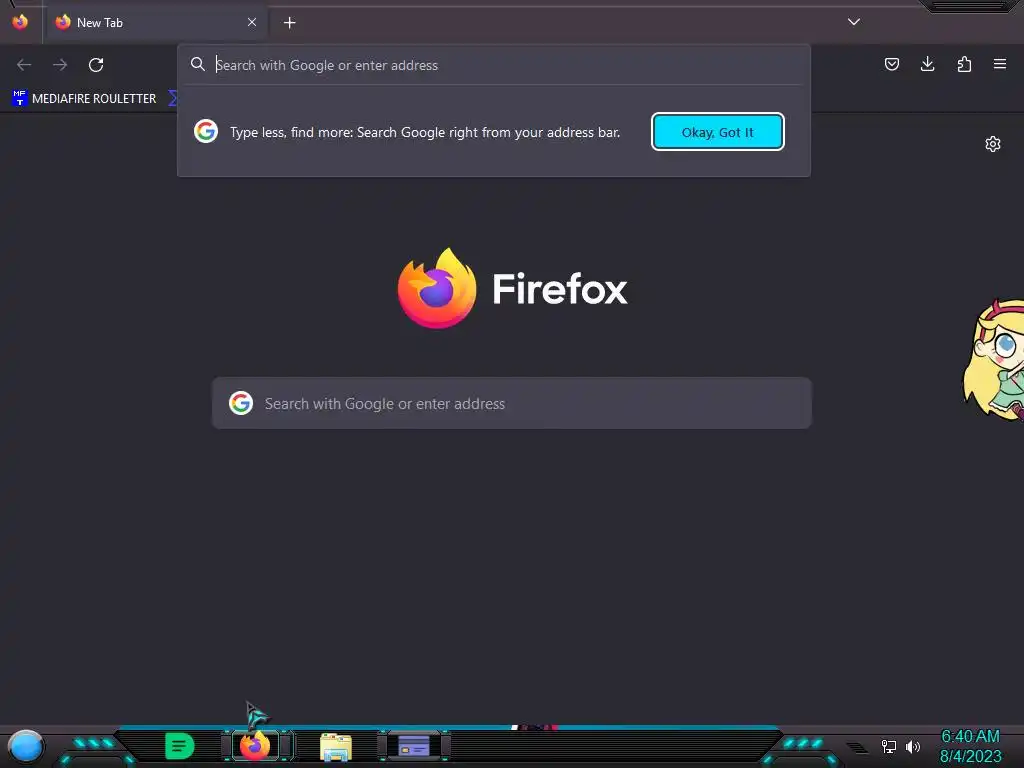Open new tab personalize gear icon
This screenshot has width=1024, height=768.
(993, 144)
